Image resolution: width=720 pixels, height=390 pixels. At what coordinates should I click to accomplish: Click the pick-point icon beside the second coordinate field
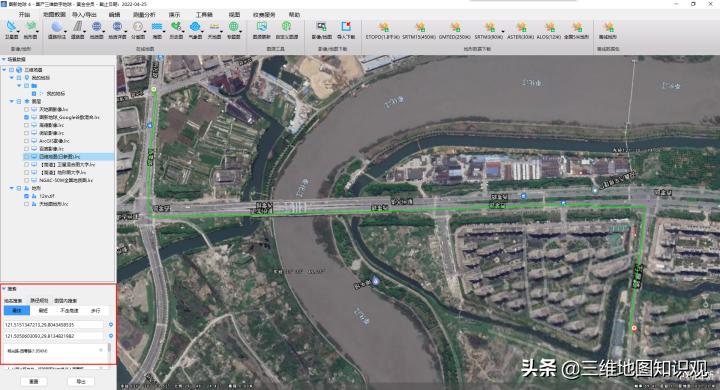coord(111,336)
